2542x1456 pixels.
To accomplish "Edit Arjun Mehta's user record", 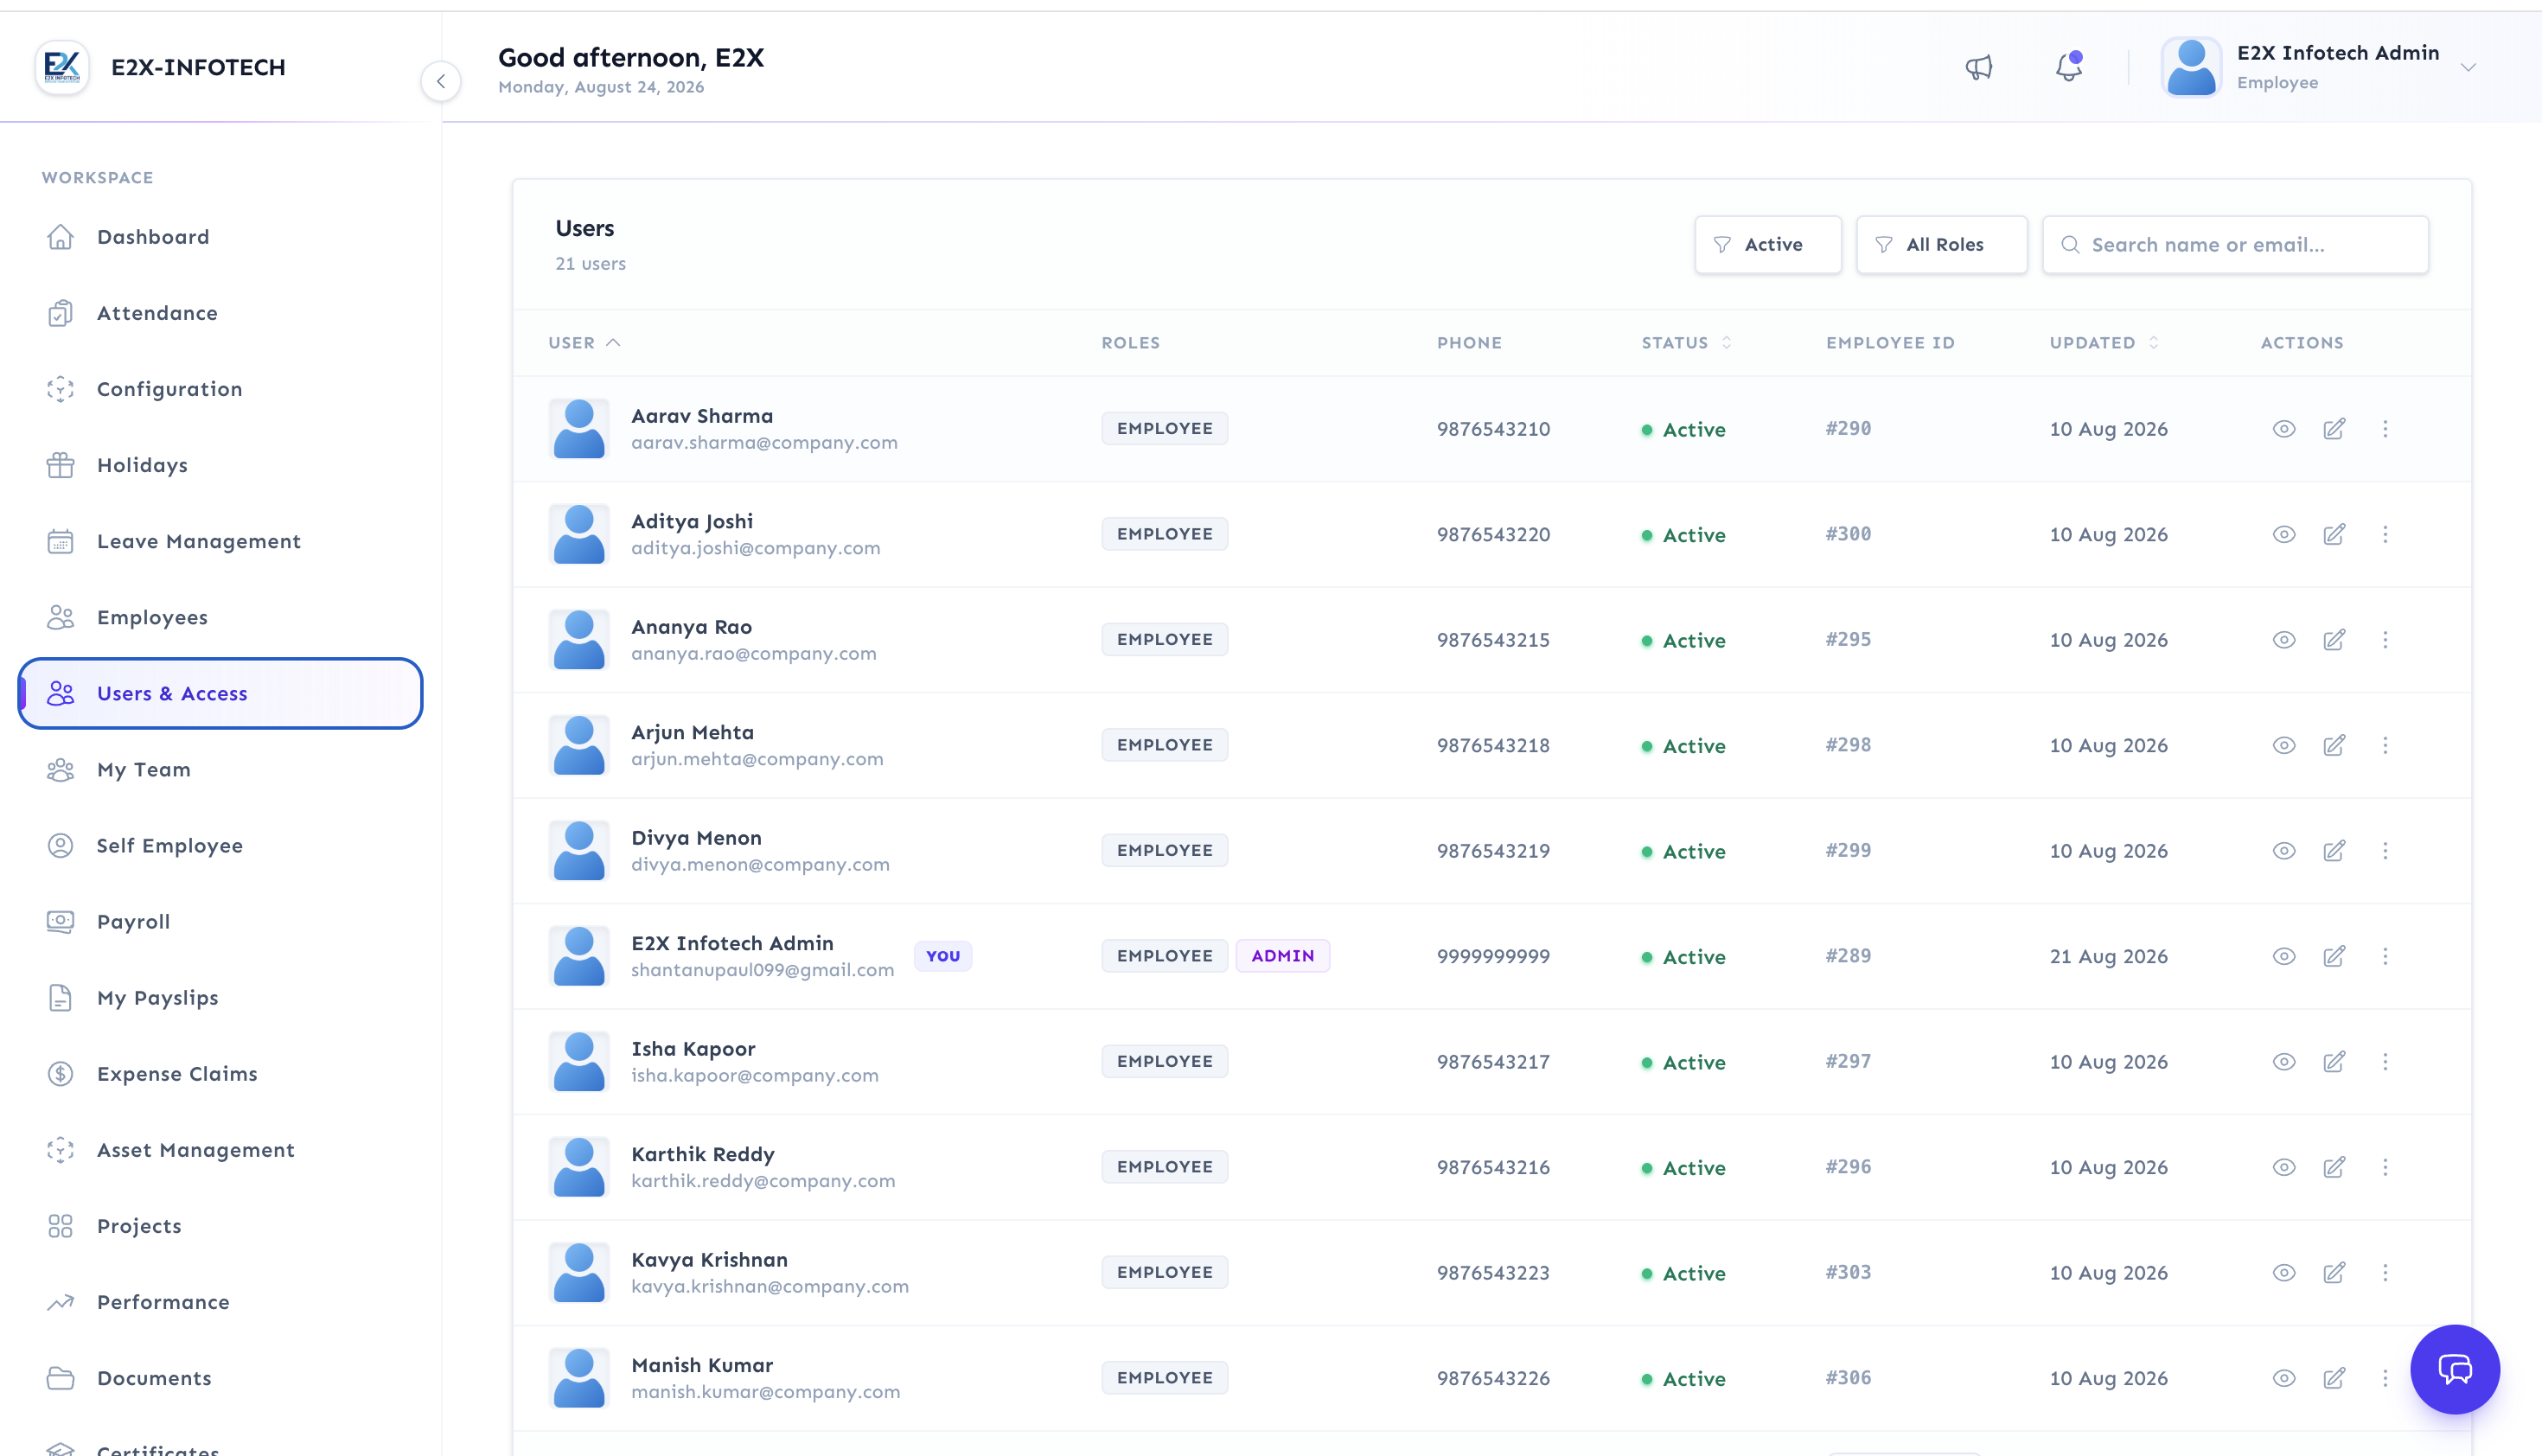I will tap(2334, 745).
